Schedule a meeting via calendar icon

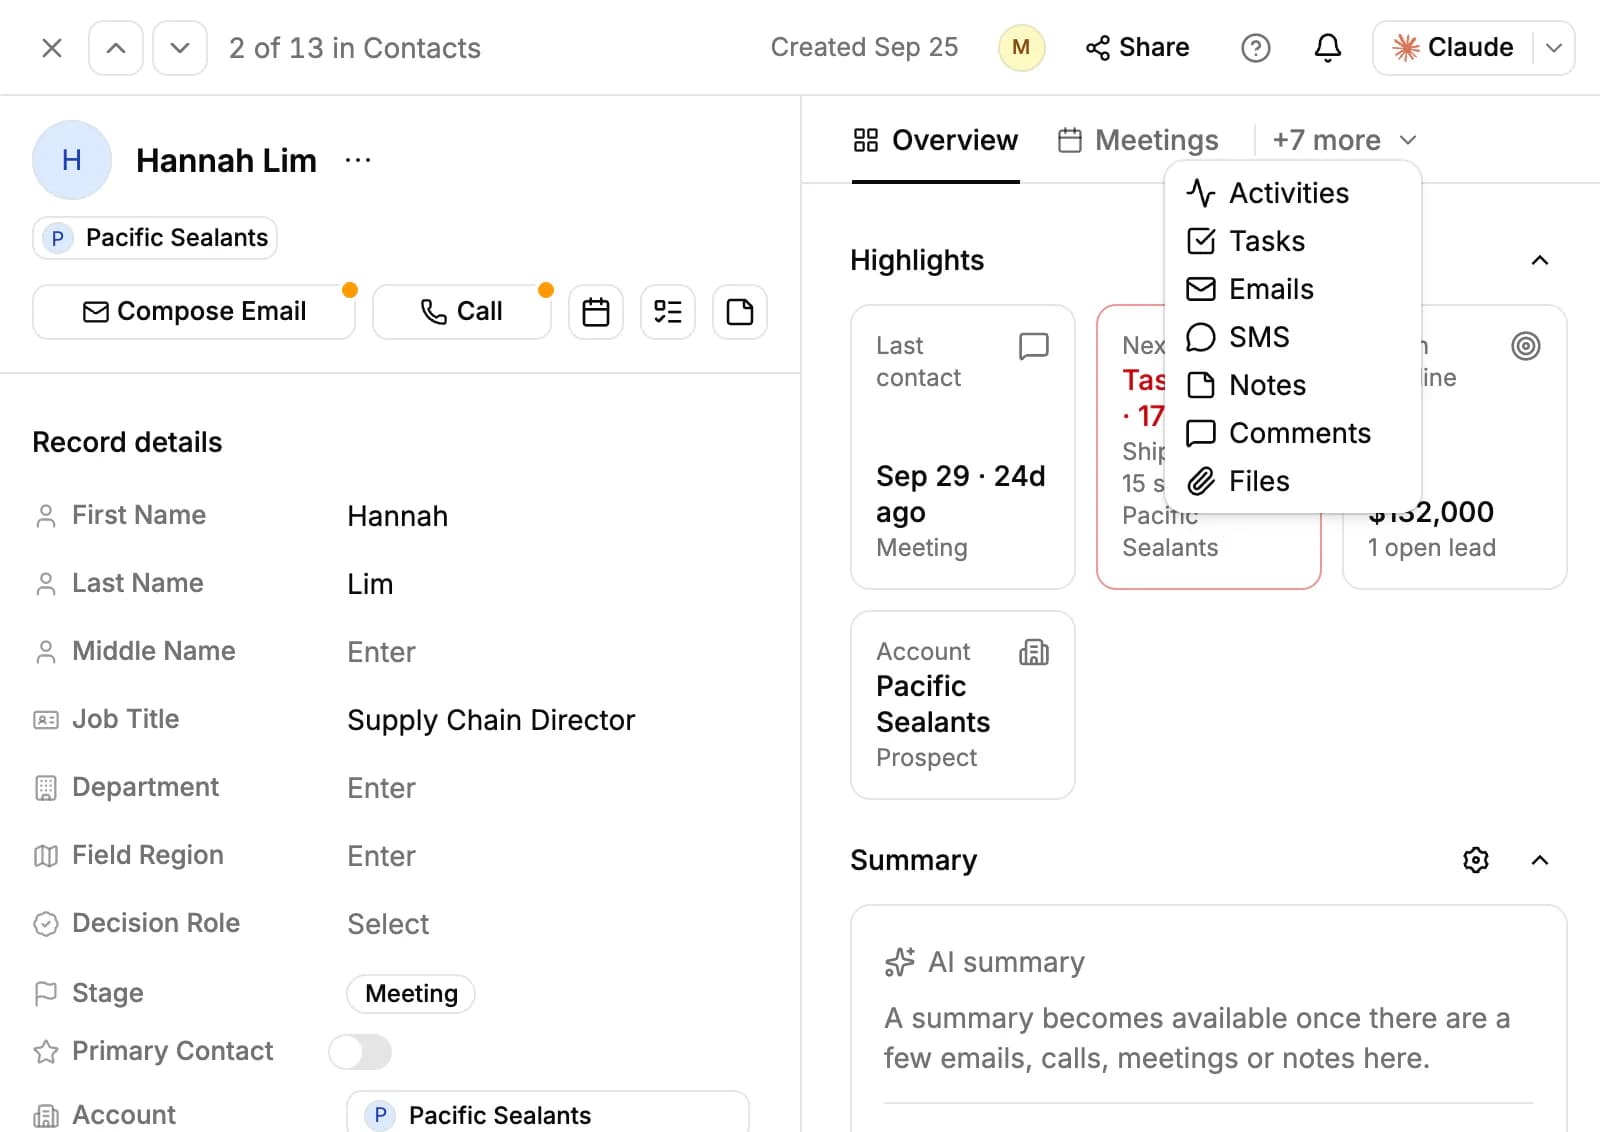point(596,312)
